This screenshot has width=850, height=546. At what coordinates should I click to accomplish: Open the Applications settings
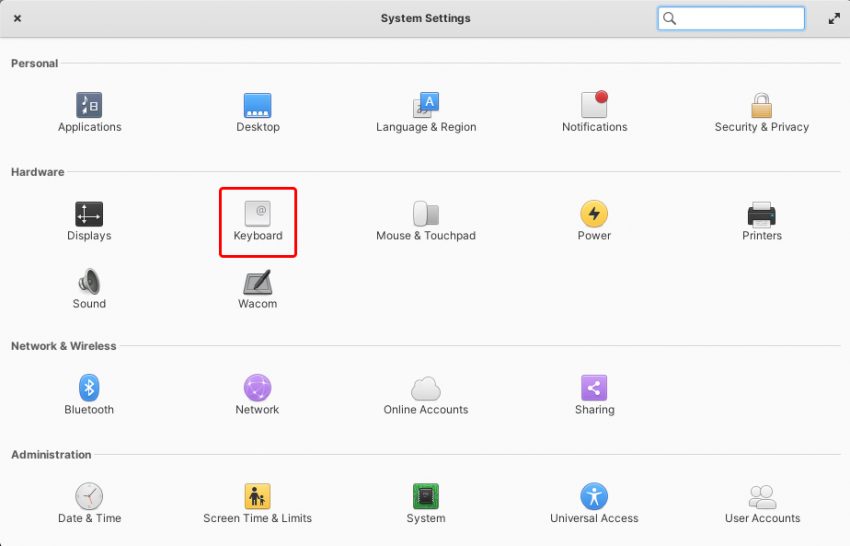89,106
